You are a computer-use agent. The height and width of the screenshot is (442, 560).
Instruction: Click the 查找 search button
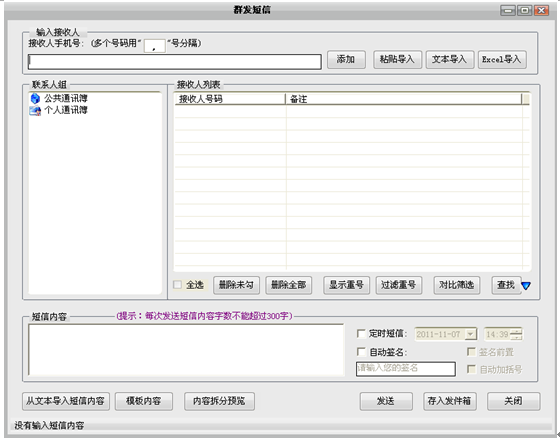[x=506, y=285]
